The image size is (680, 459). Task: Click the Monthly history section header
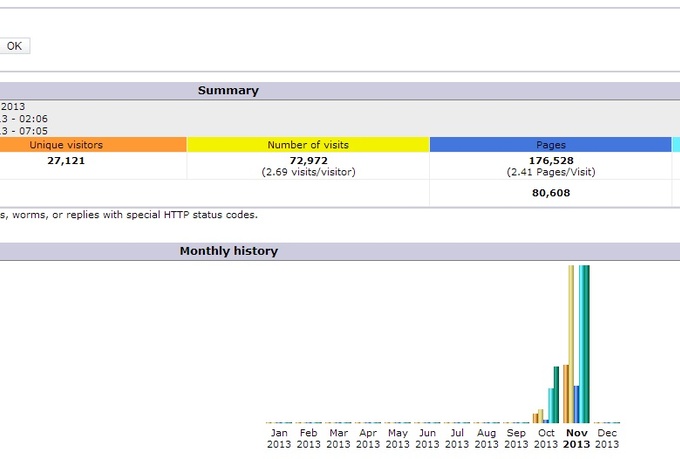[x=228, y=251]
